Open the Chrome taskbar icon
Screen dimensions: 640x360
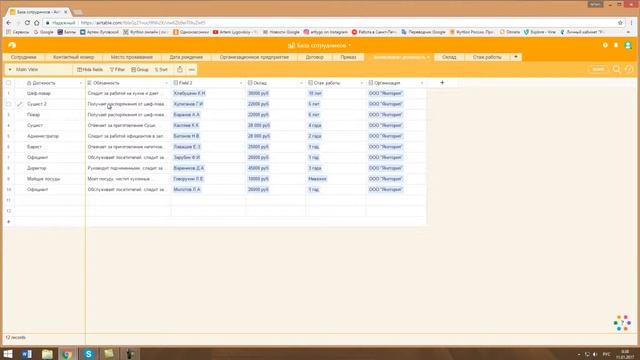[x=68, y=354]
